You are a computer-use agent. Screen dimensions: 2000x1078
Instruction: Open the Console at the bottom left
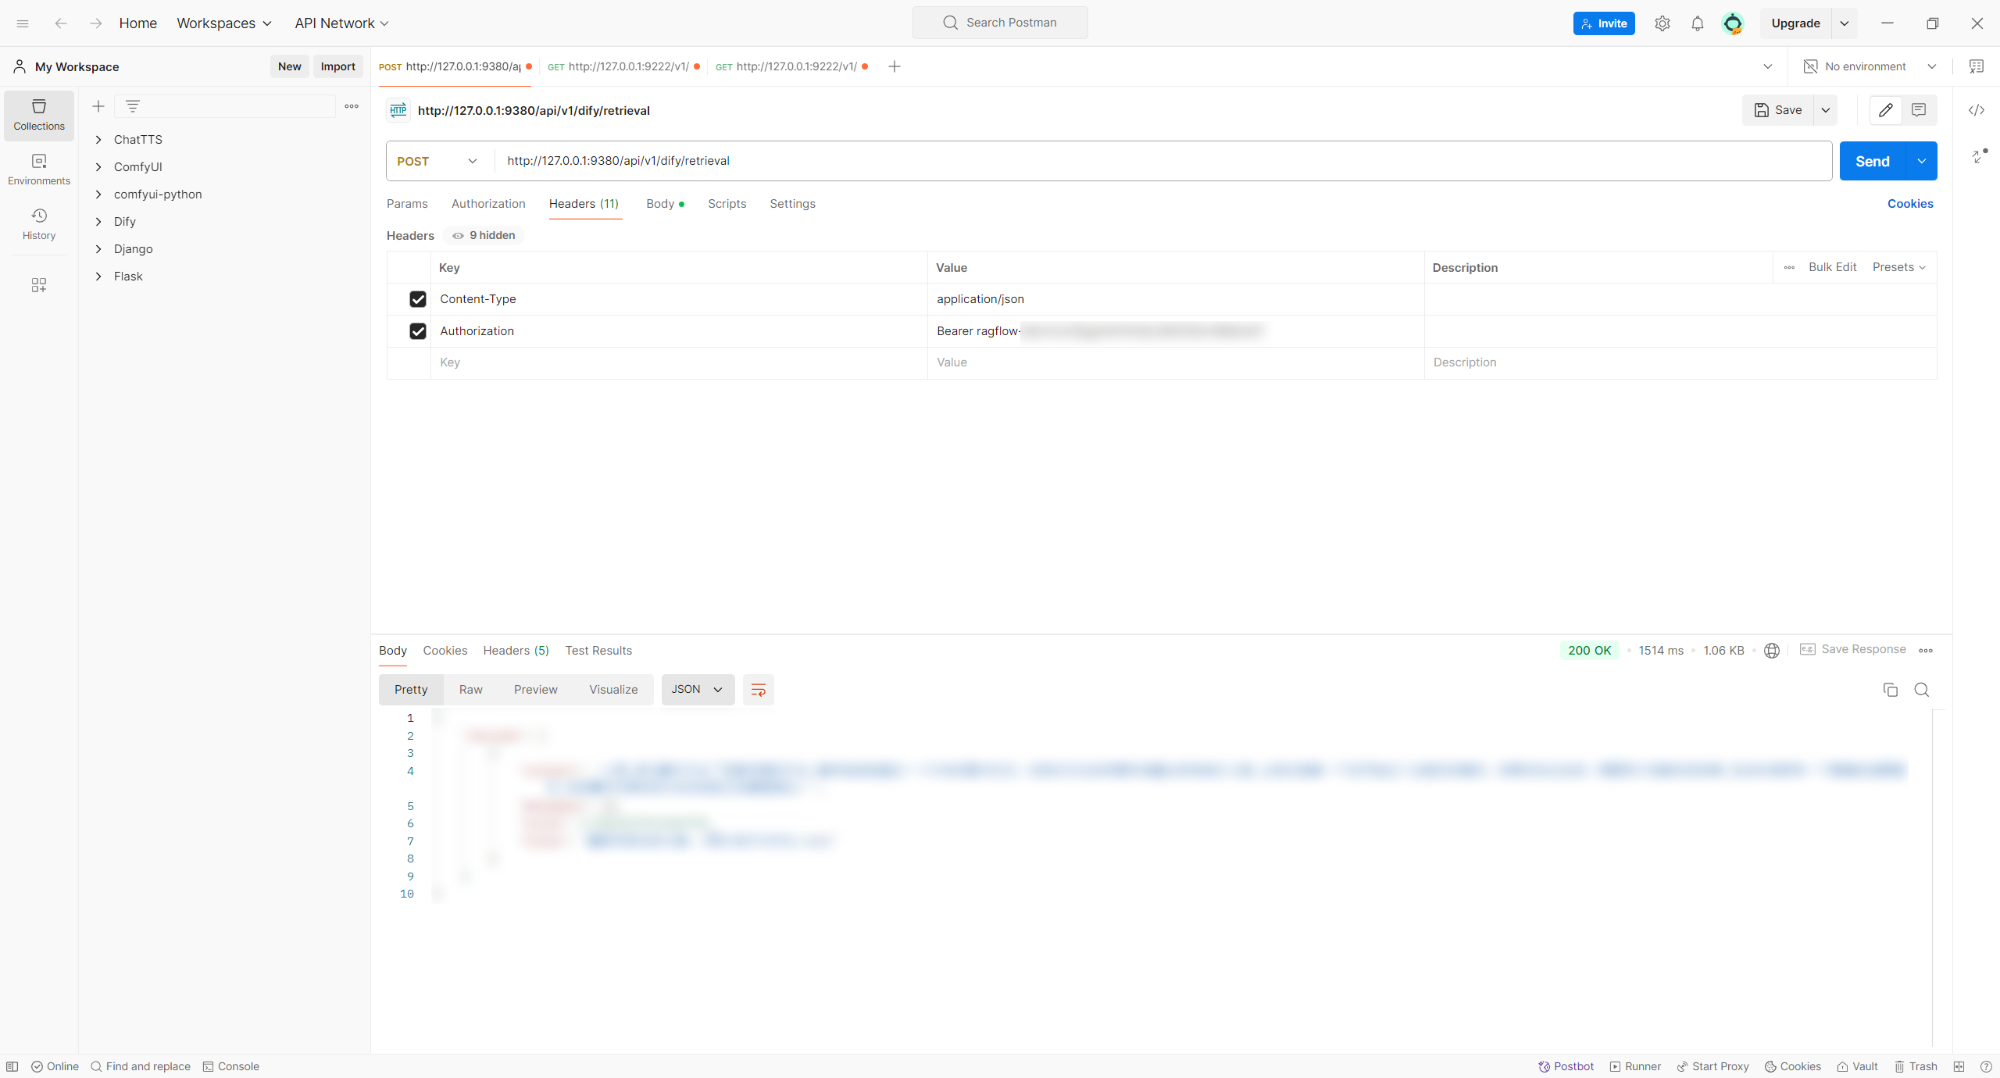[231, 1066]
